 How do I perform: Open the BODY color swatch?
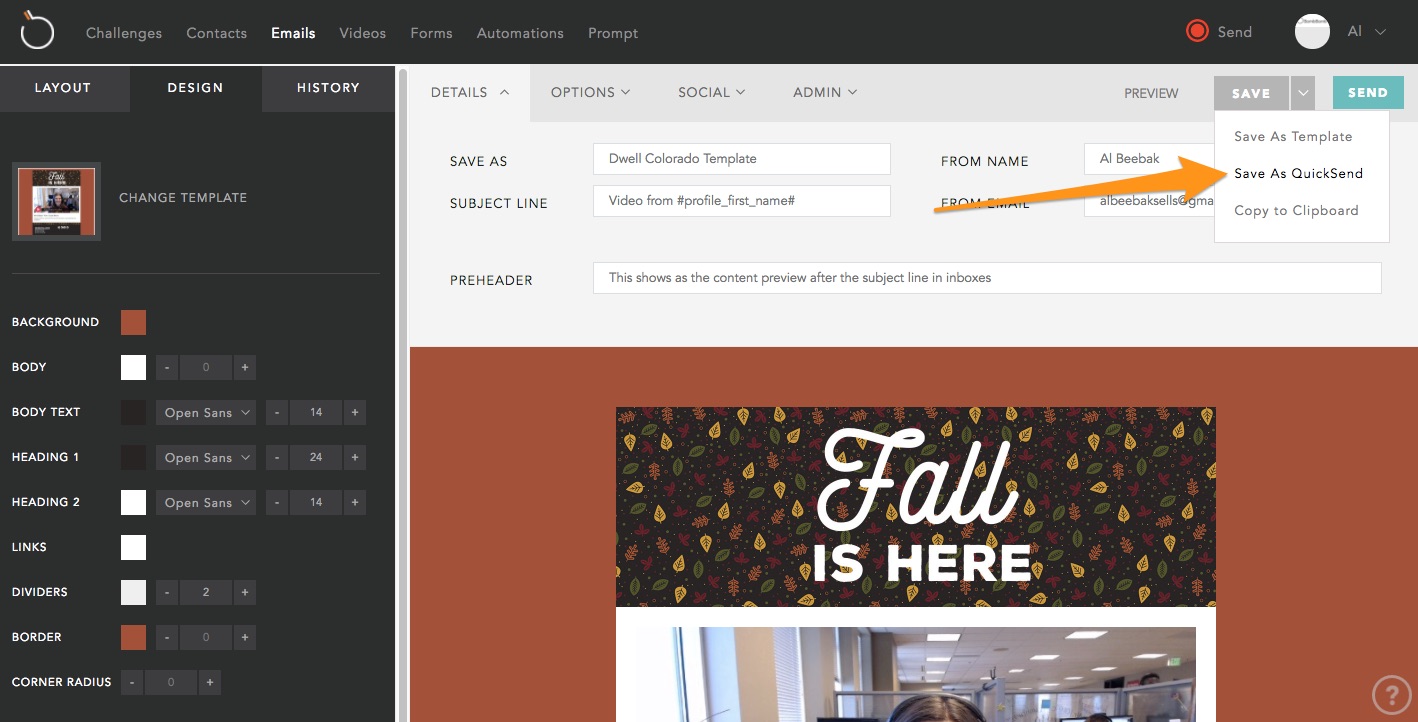(133, 367)
